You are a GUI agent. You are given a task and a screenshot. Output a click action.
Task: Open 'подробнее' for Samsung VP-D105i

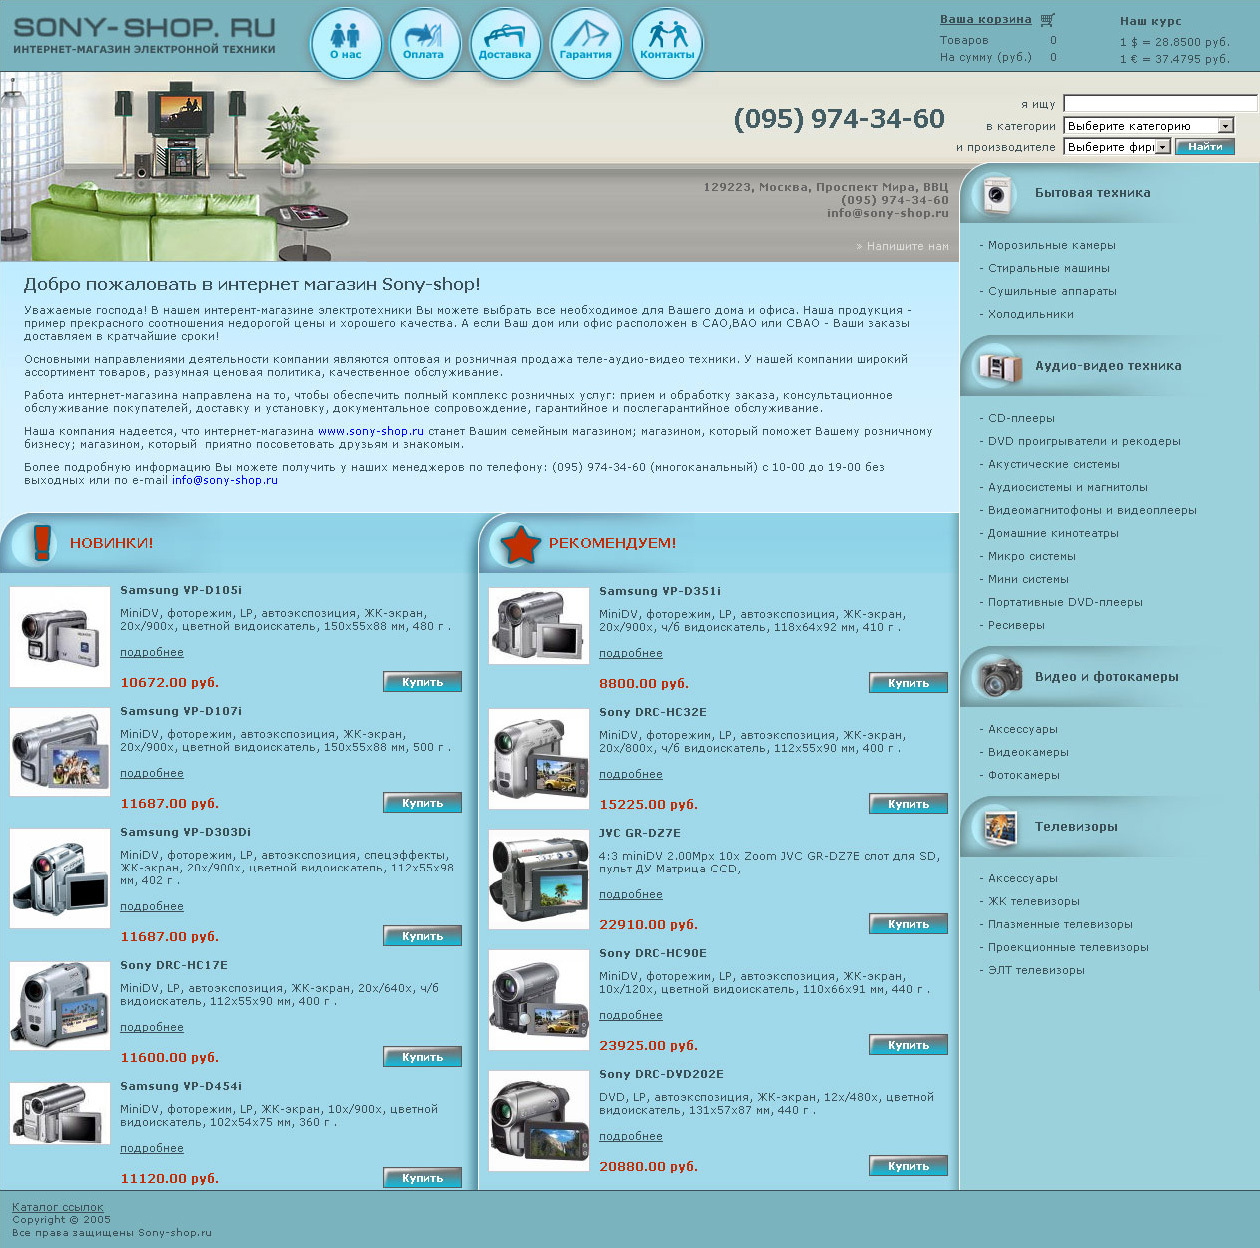coord(152,652)
